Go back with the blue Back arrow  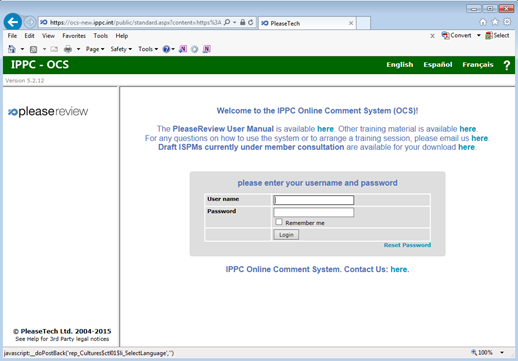point(13,22)
